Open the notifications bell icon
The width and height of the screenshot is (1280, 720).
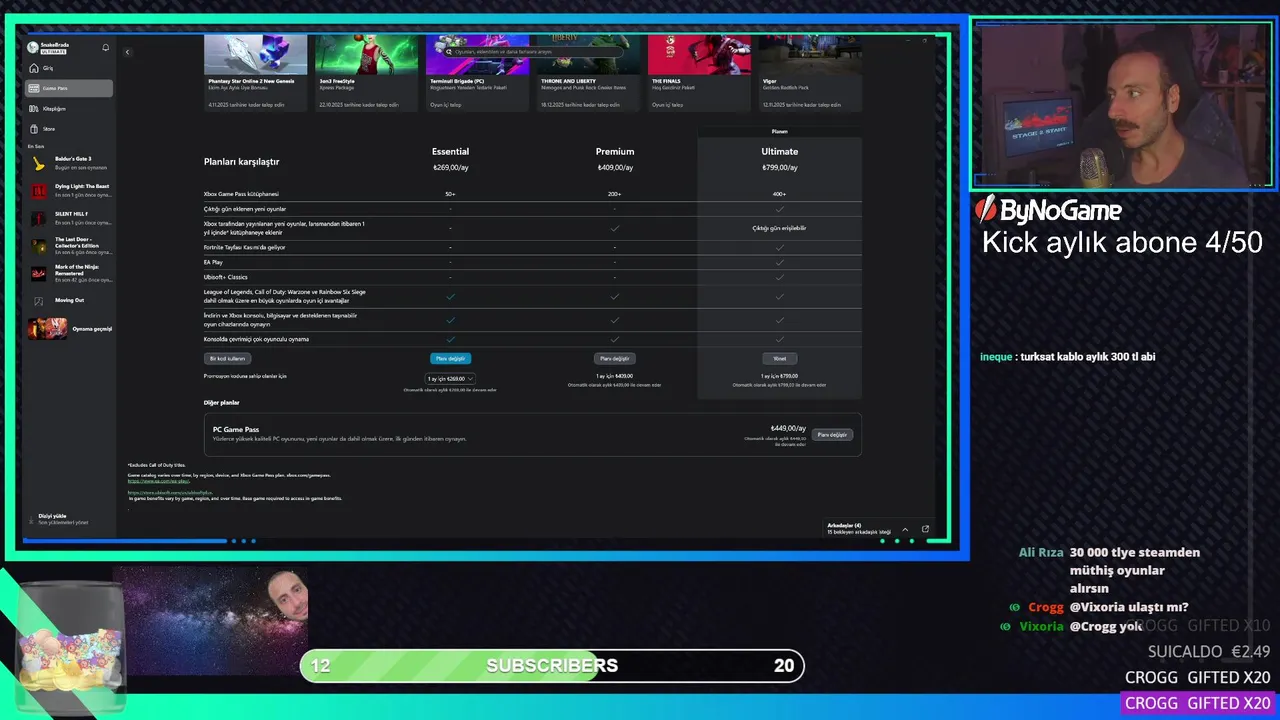pos(106,47)
